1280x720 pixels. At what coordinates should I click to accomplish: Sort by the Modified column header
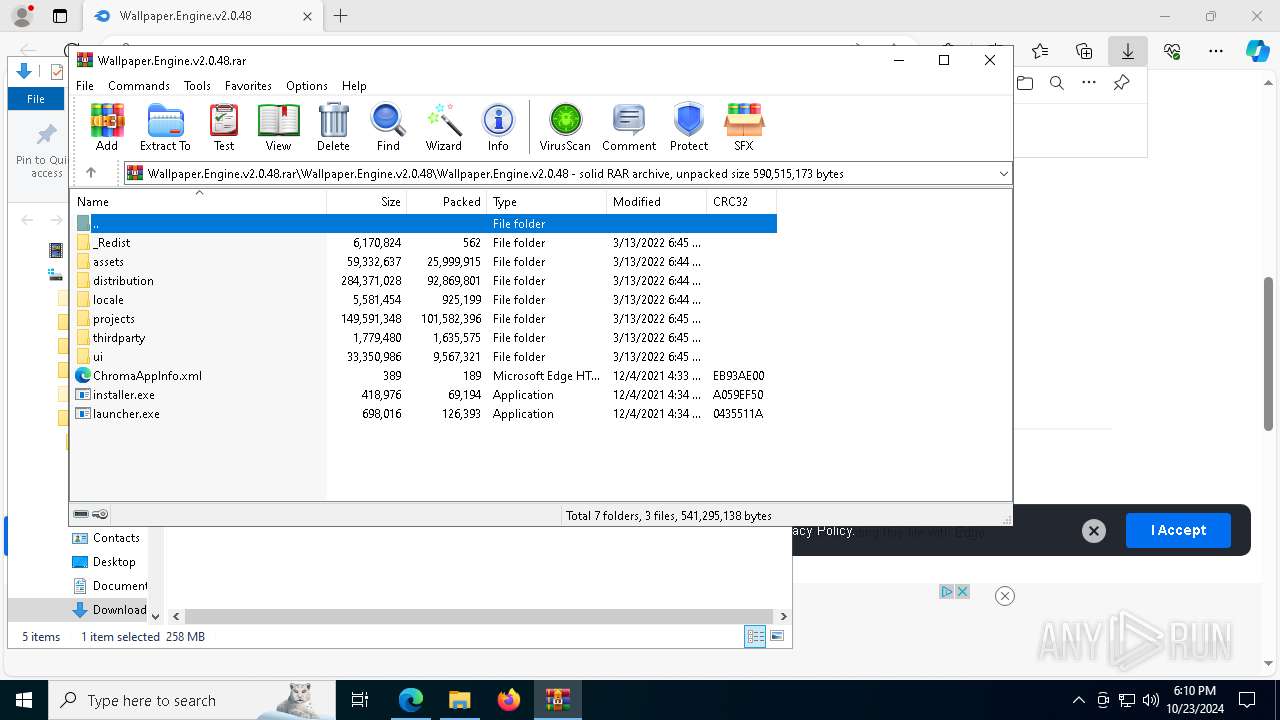tap(657, 201)
